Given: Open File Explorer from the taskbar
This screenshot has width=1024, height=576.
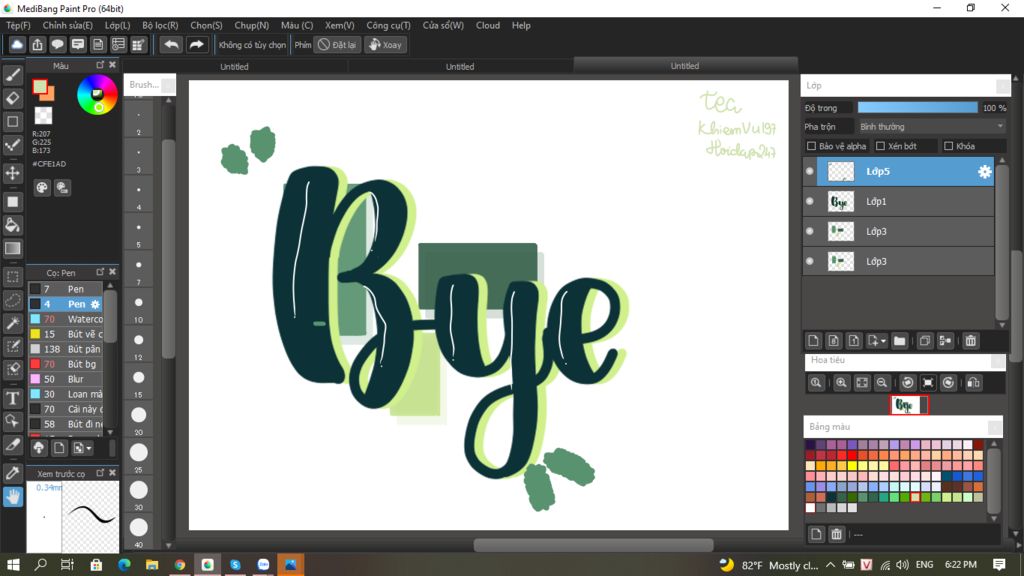Looking at the screenshot, I should (x=152, y=565).
